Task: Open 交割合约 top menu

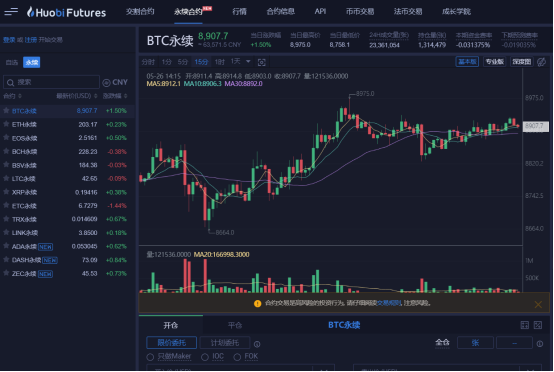Action: [x=140, y=12]
